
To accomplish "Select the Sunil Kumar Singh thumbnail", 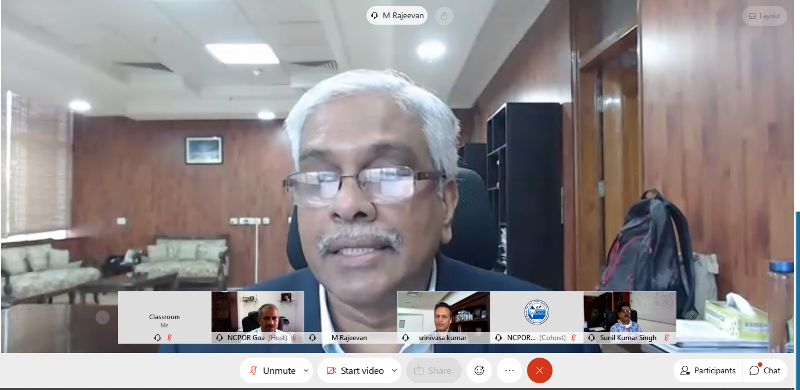I will (x=630, y=317).
